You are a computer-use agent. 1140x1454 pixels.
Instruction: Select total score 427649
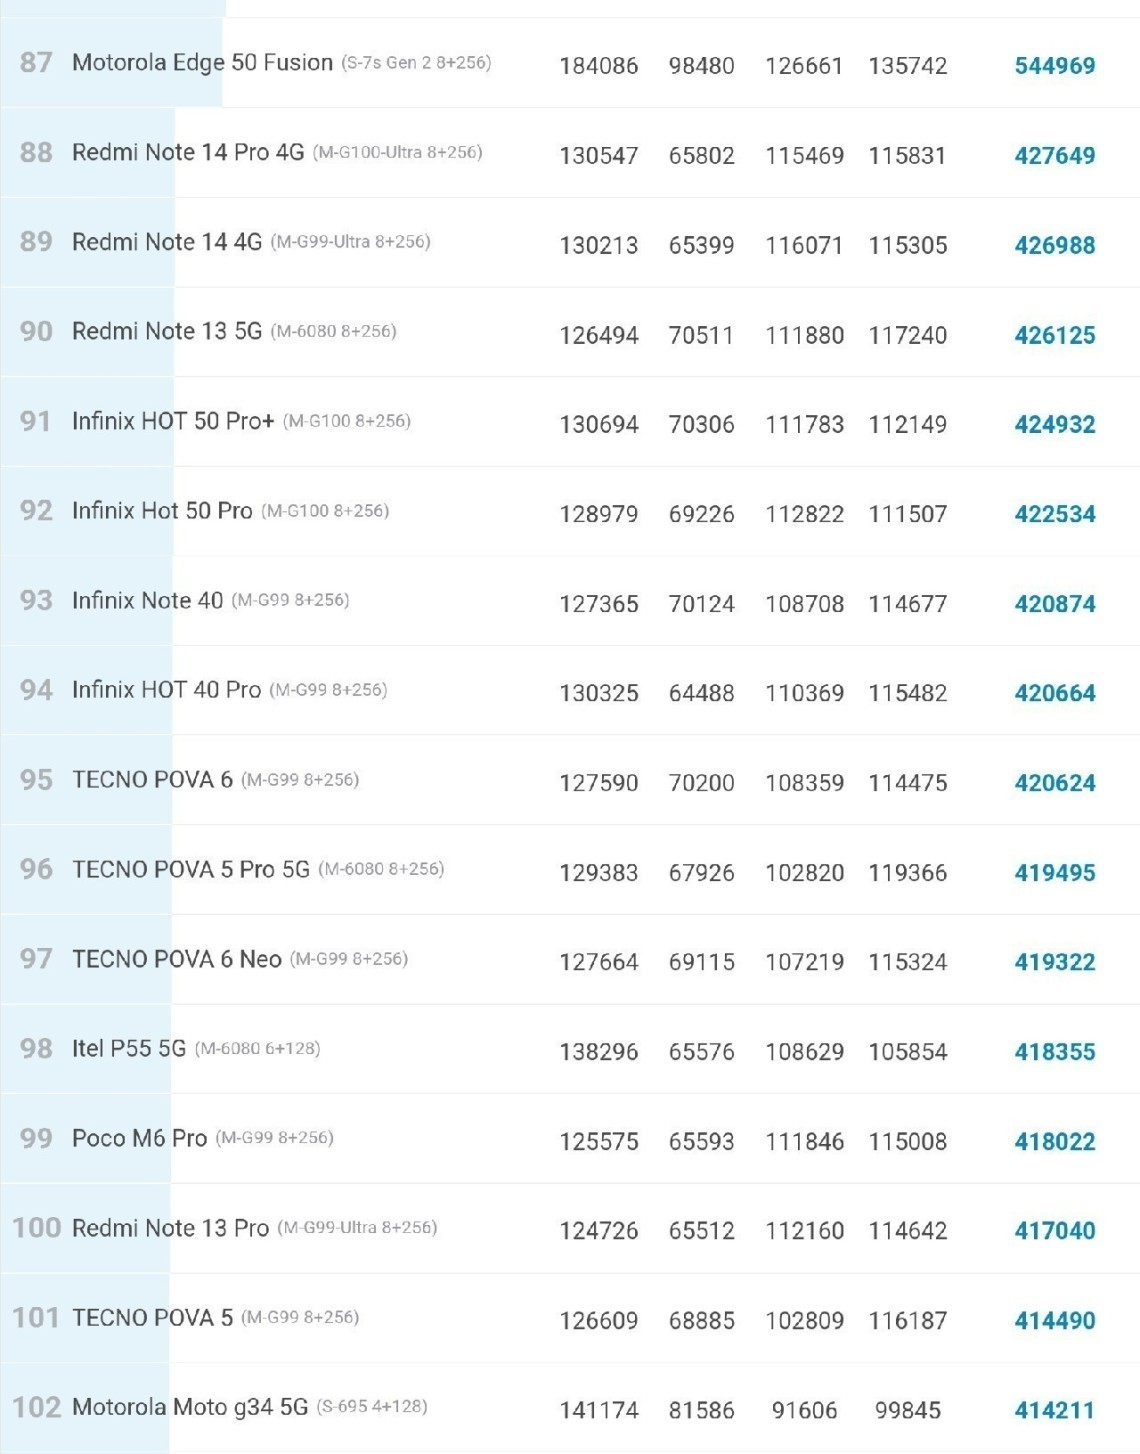[1054, 156]
